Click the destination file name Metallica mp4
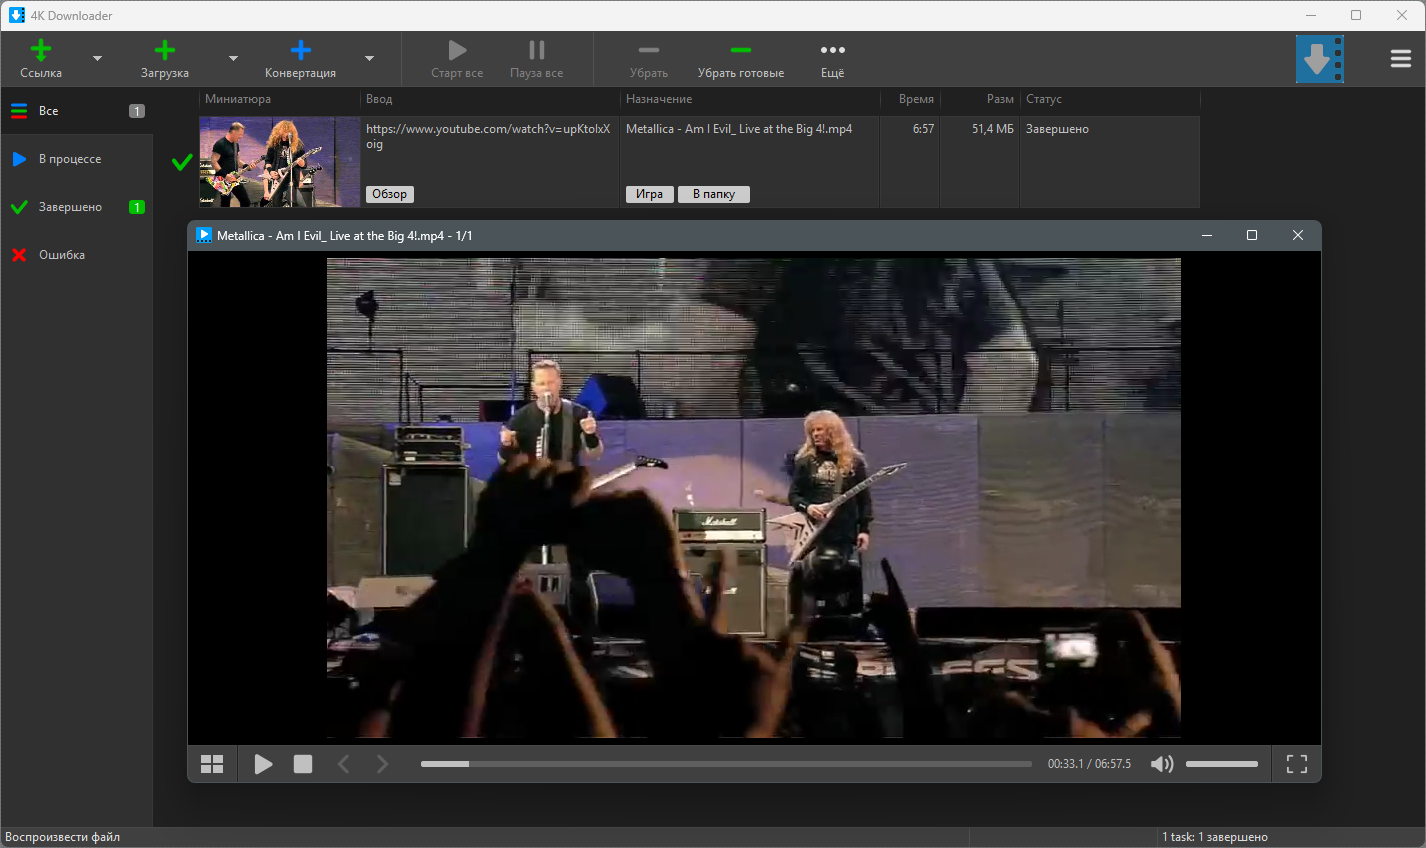 (x=739, y=129)
